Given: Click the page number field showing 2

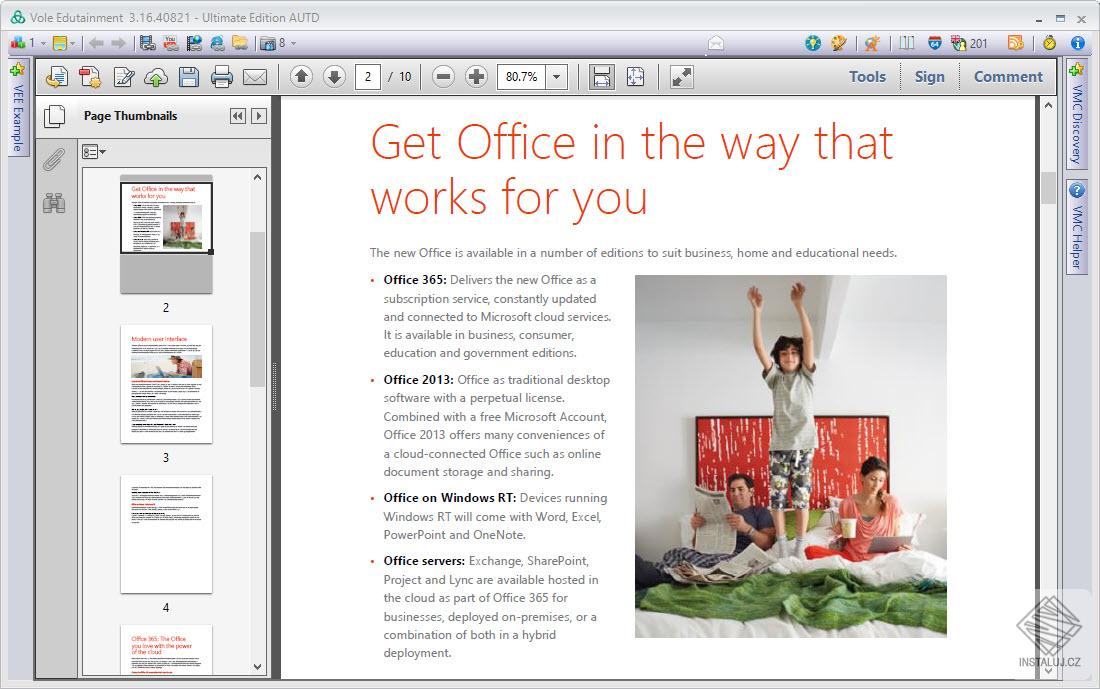Looking at the screenshot, I should (368, 76).
